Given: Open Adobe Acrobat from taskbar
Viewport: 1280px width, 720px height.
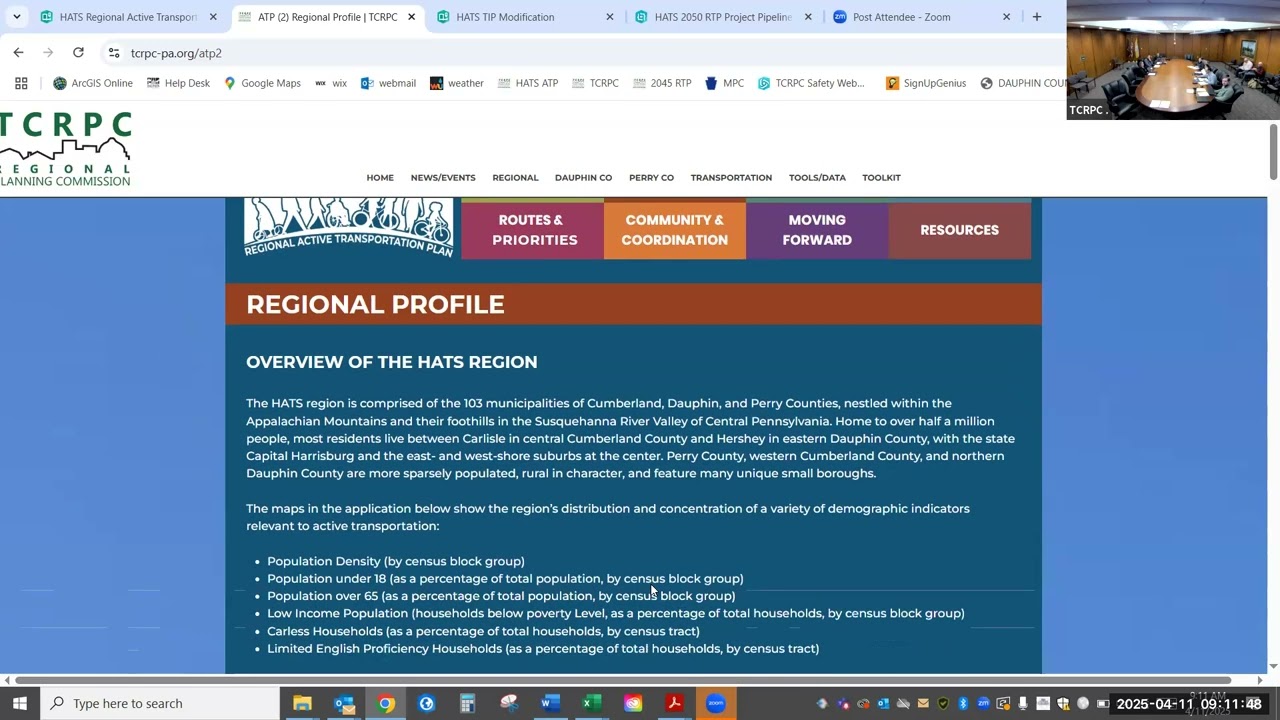Looking at the screenshot, I should 674,703.
